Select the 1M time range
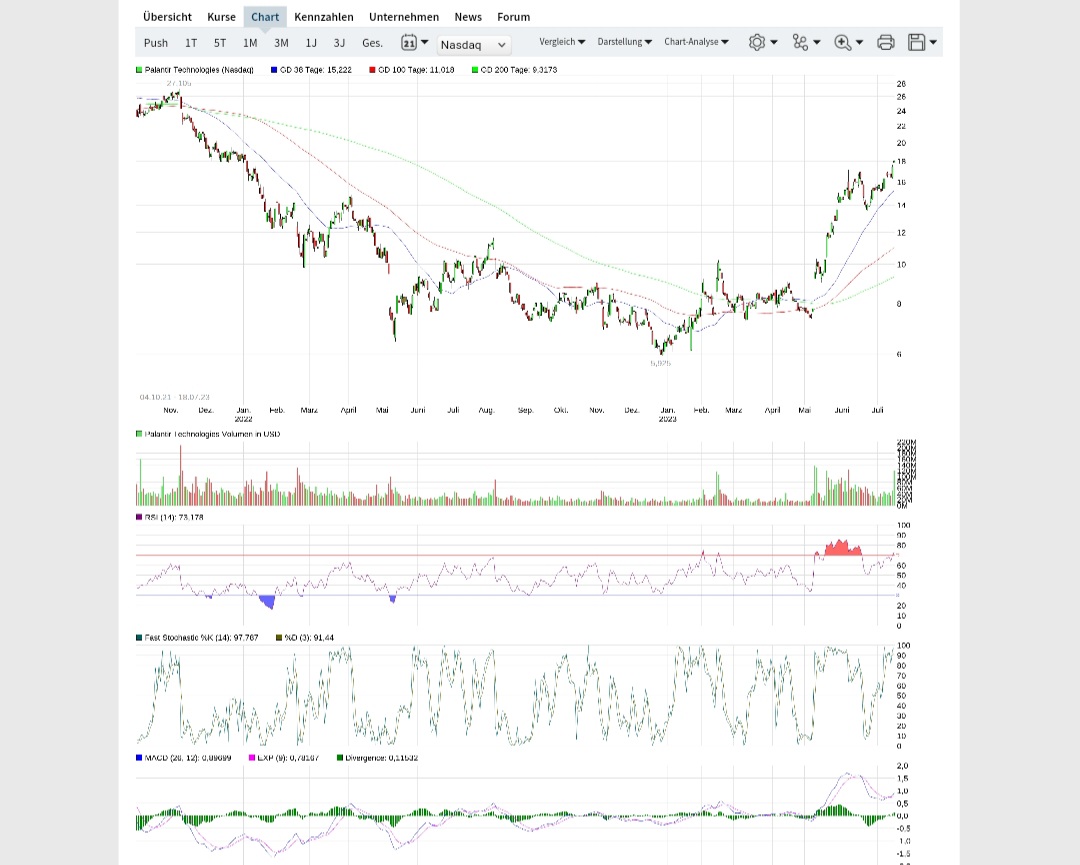The image size is (1080, 865). point(250,43)
